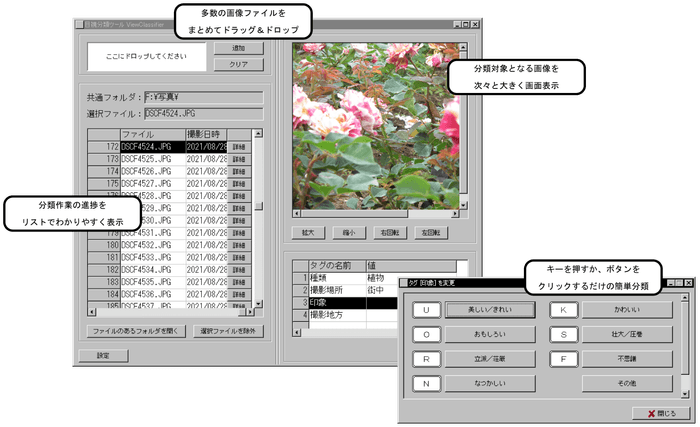Choose その他 in tag dialog
The image size is (700, 427).
(x=627, y=384)
